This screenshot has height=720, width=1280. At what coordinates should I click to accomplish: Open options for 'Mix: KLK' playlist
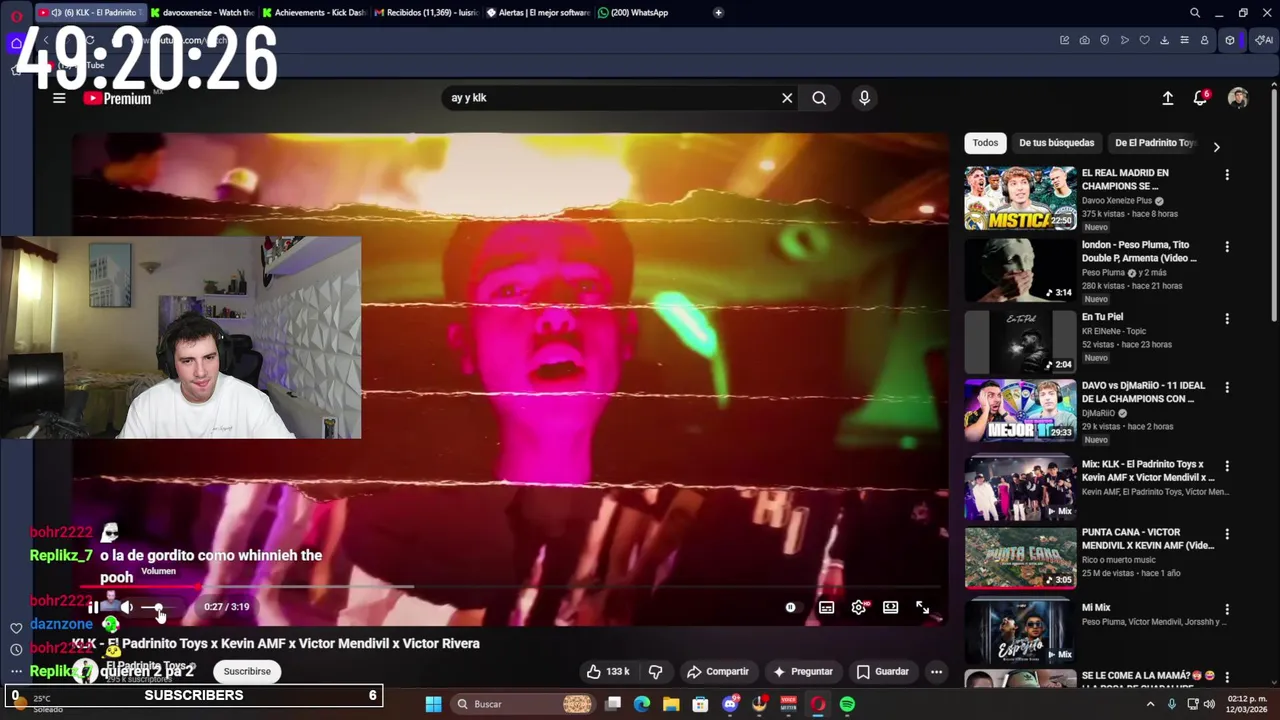click(x=1227, y=466)
